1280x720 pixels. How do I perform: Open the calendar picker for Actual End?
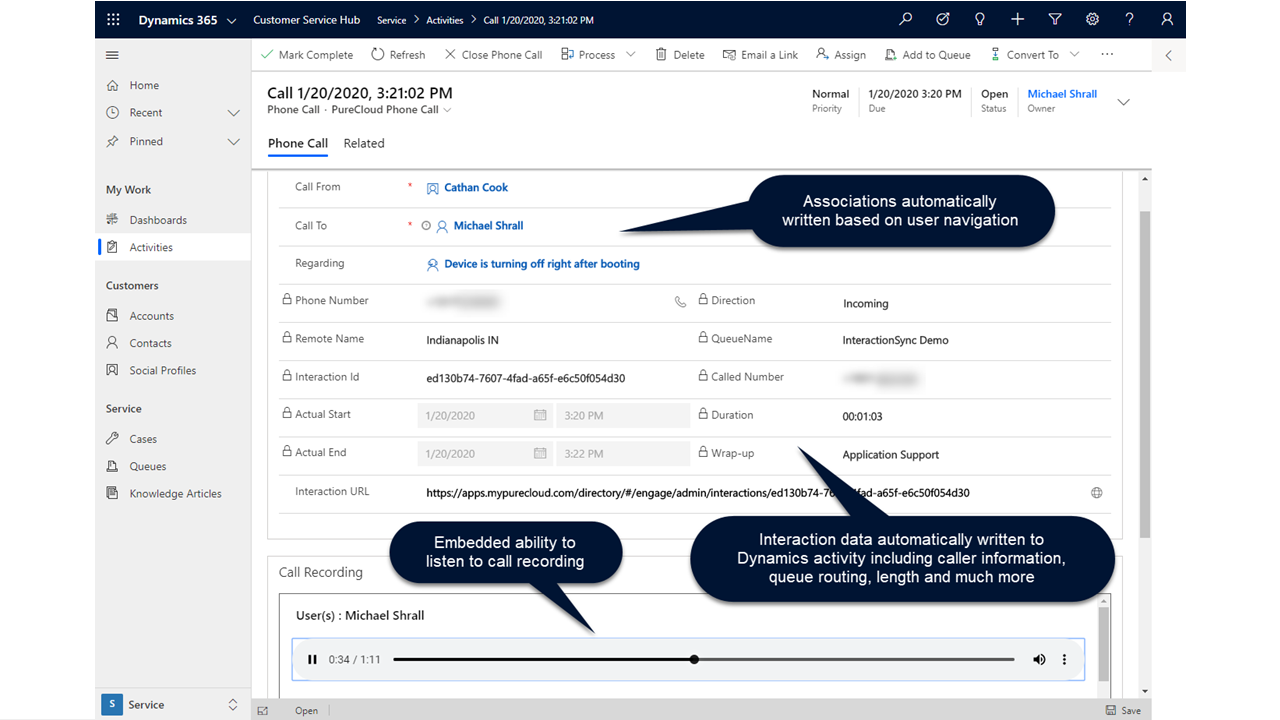[x=540, y=453]
